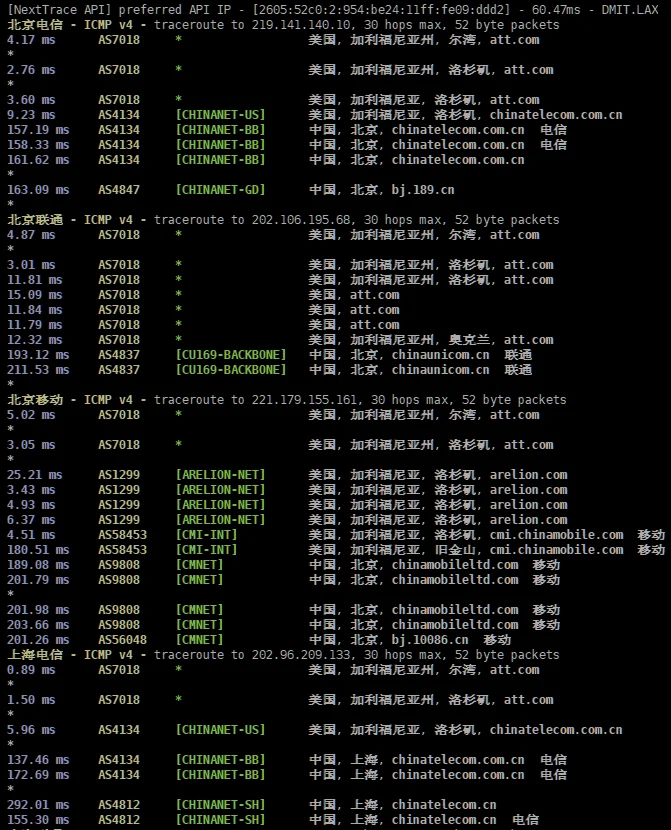Image resolution: width=671 pixels, height=830 pixels.
Task: Select destination IP 202.96.209.133
Action: [x=300, y=655]
